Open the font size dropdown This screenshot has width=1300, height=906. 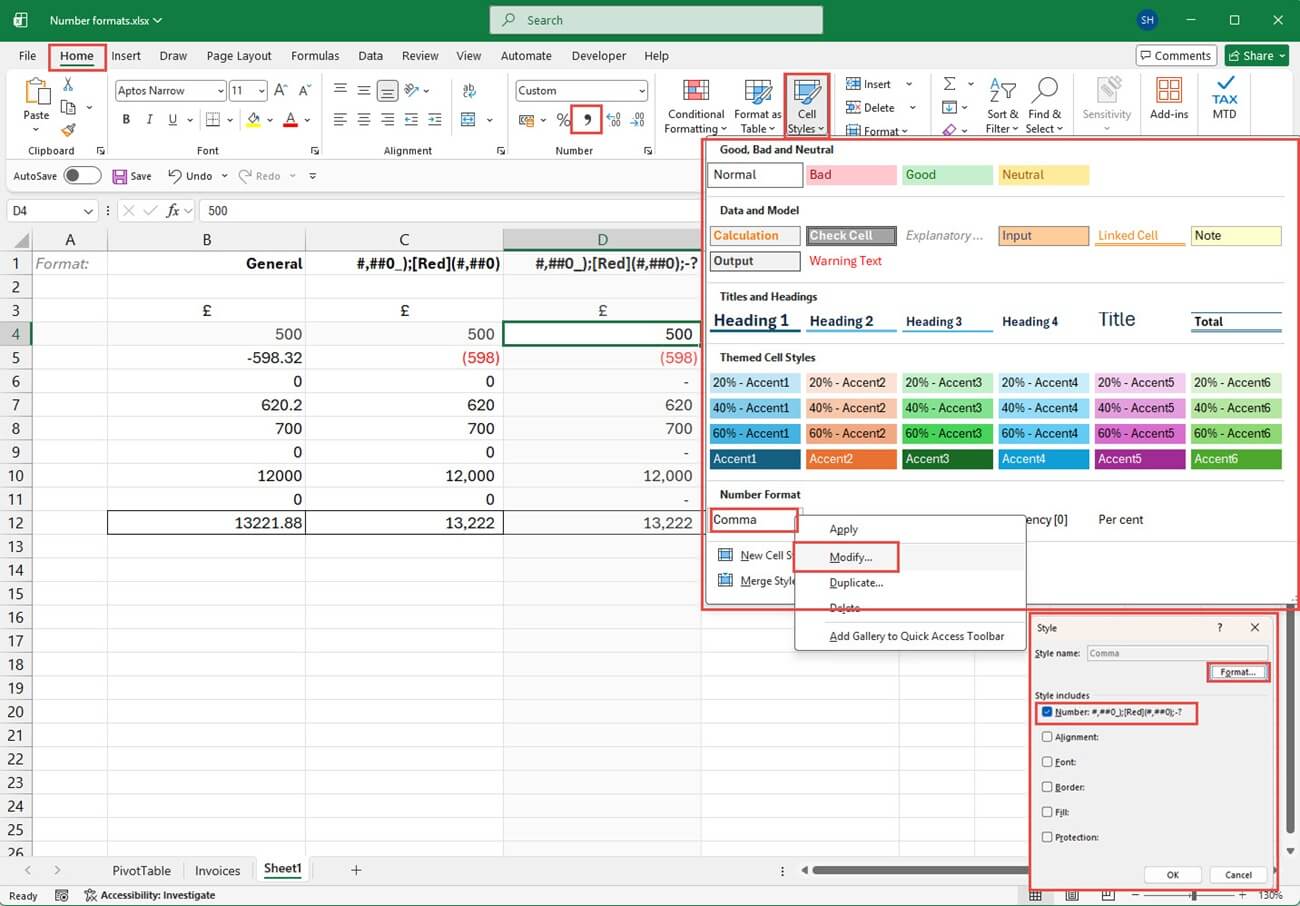[261, 91]
